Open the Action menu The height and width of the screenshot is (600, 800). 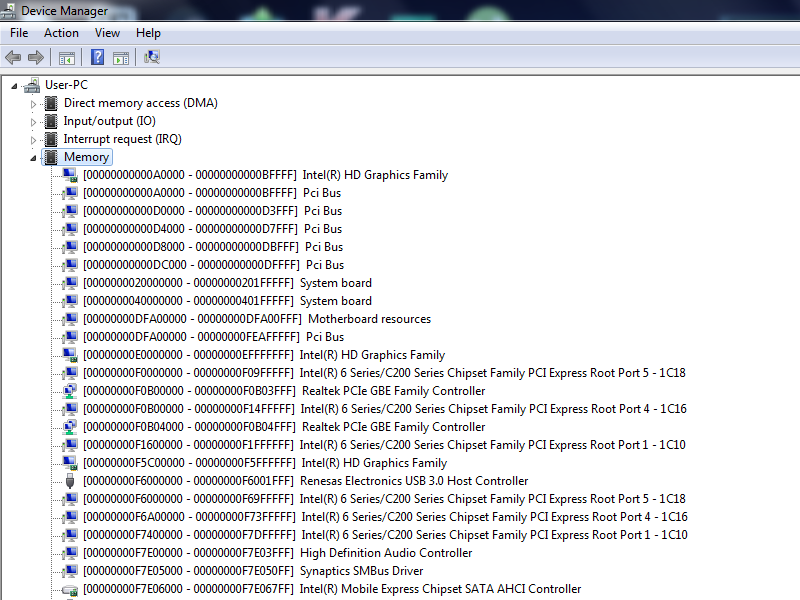point(61,33)
